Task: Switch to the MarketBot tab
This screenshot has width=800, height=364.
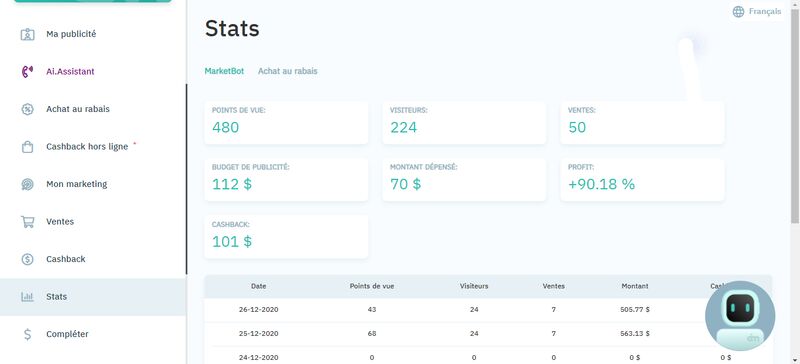Action: pos(224,71)
